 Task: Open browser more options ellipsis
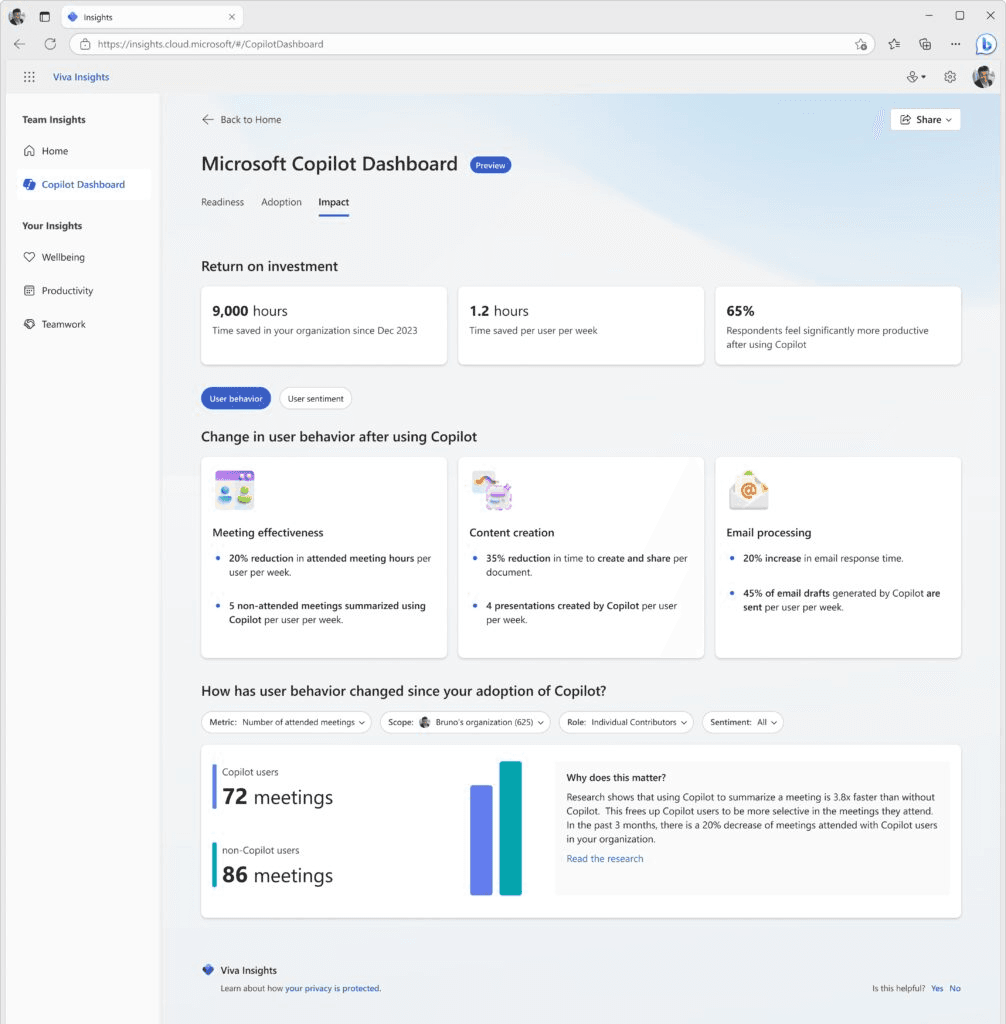[x=956, y=44]
